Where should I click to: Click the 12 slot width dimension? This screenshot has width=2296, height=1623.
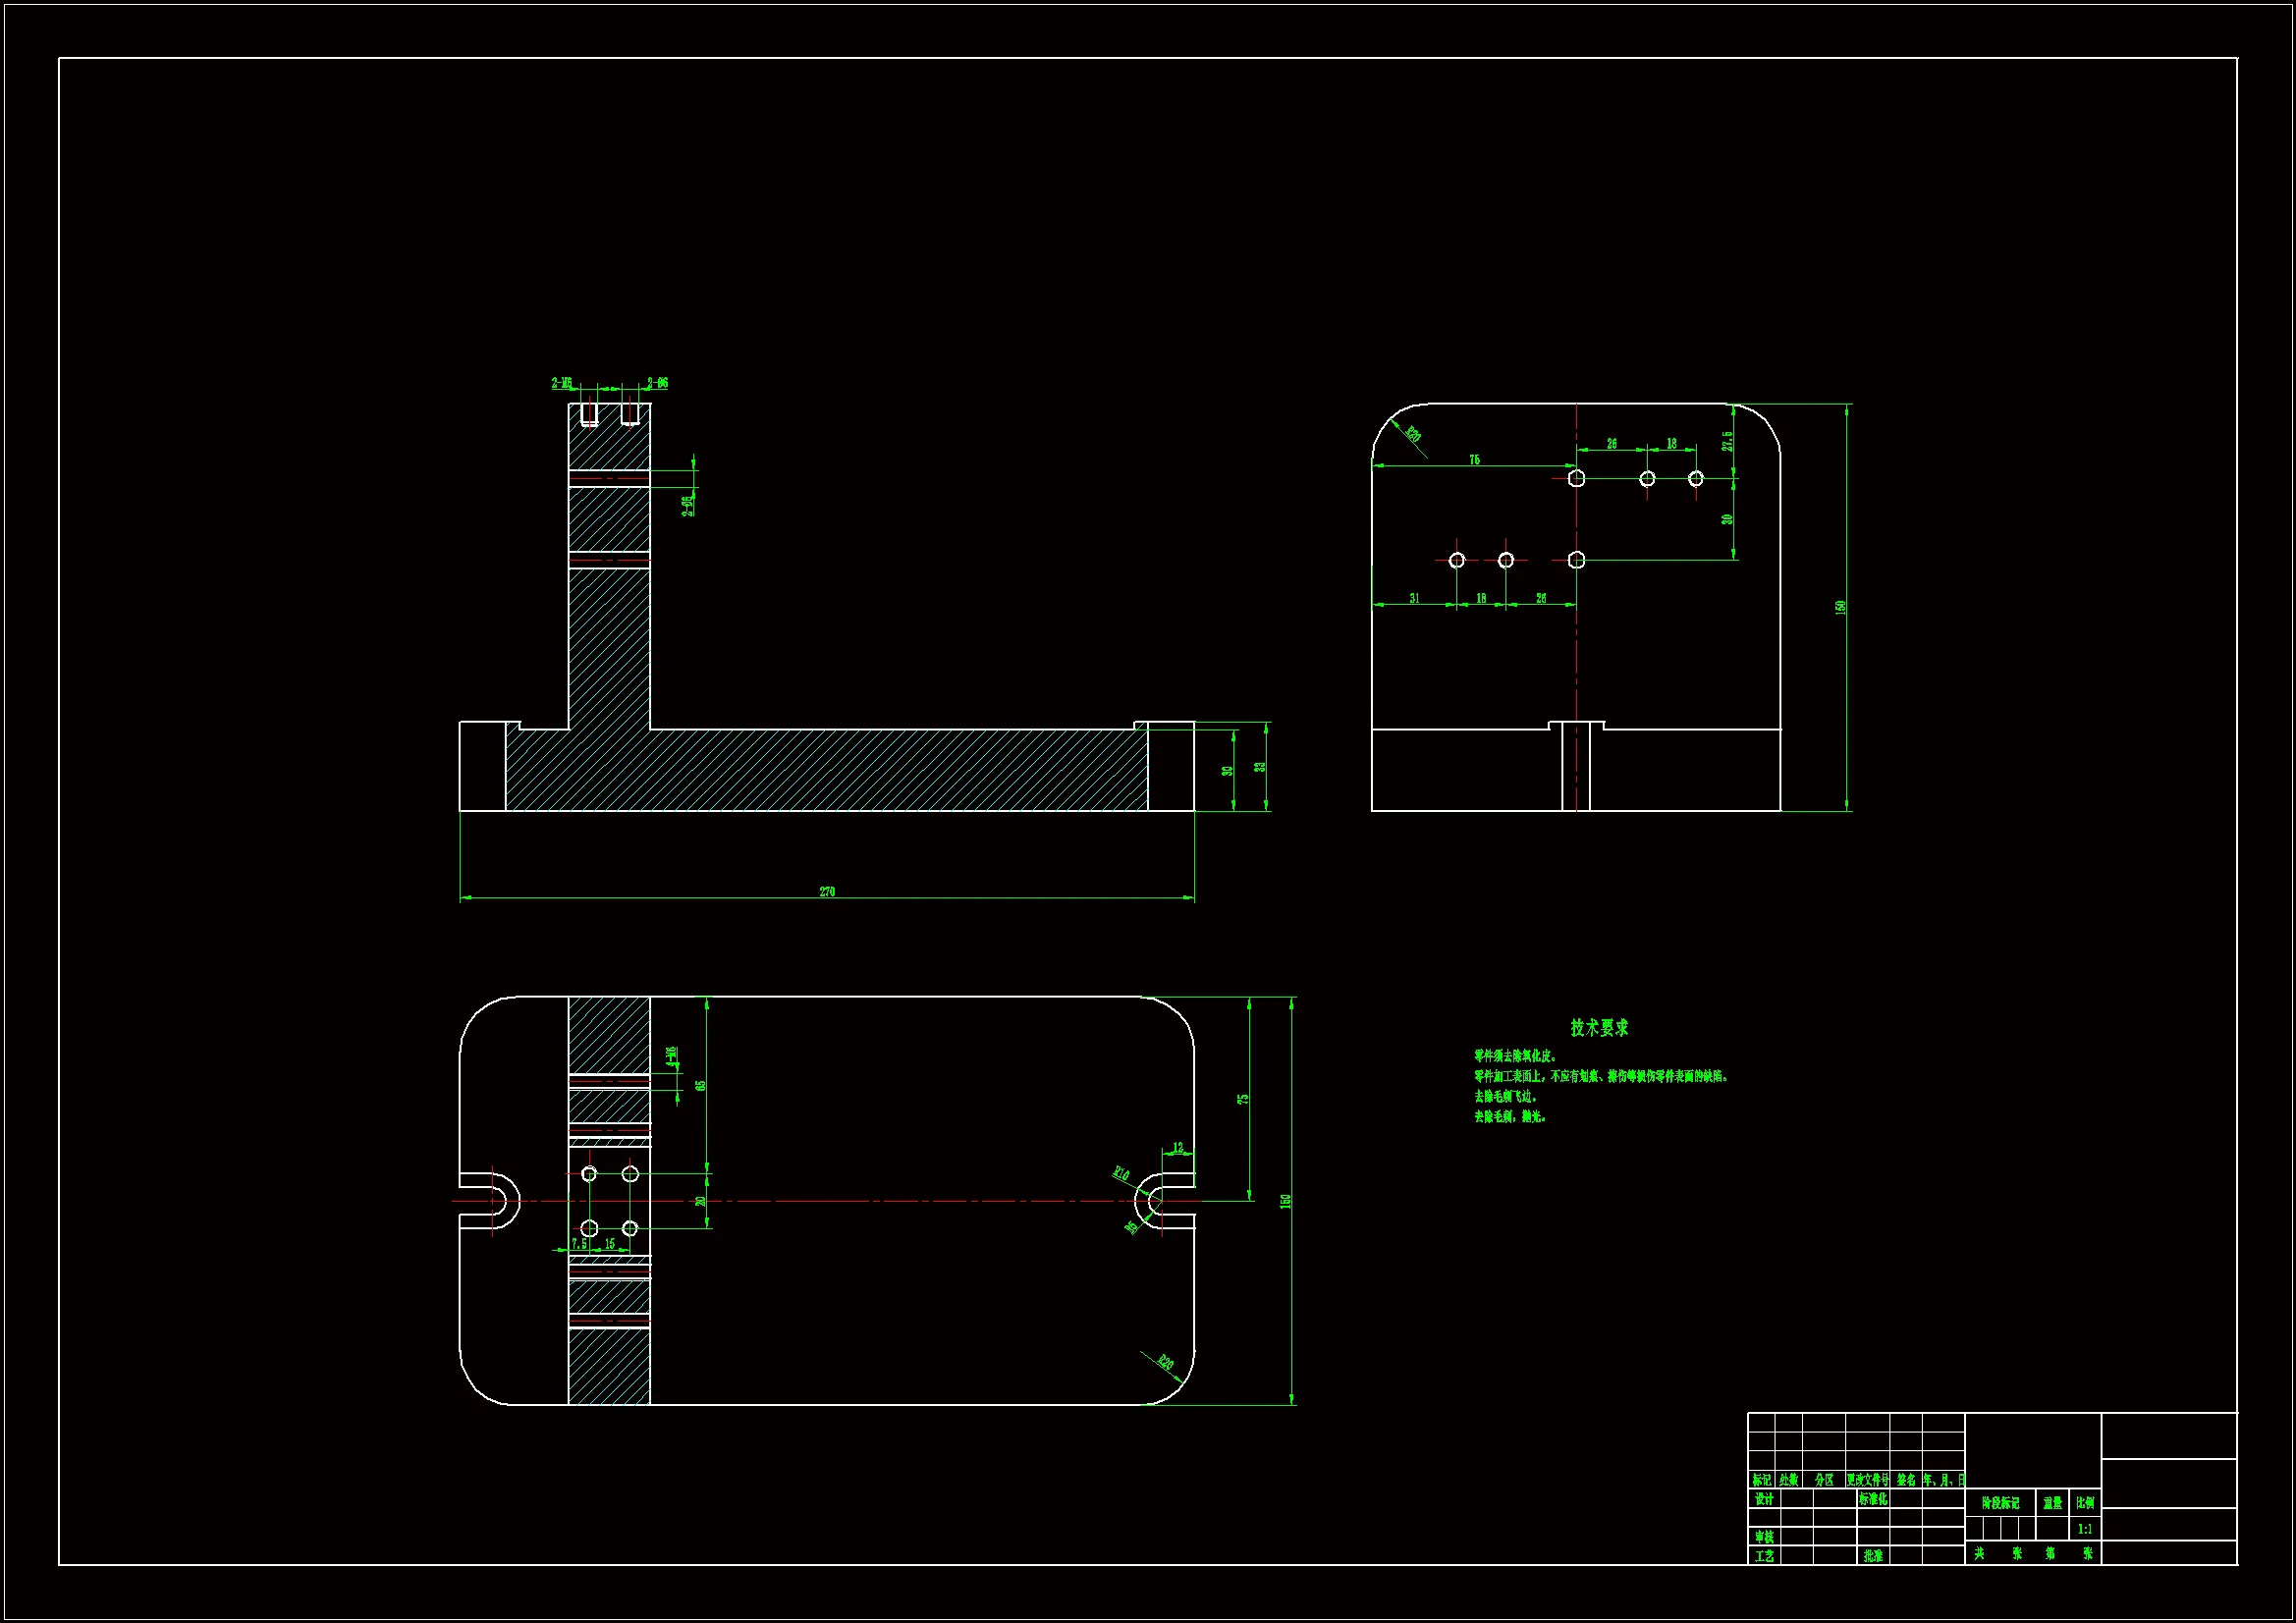pos(1178,1148)
